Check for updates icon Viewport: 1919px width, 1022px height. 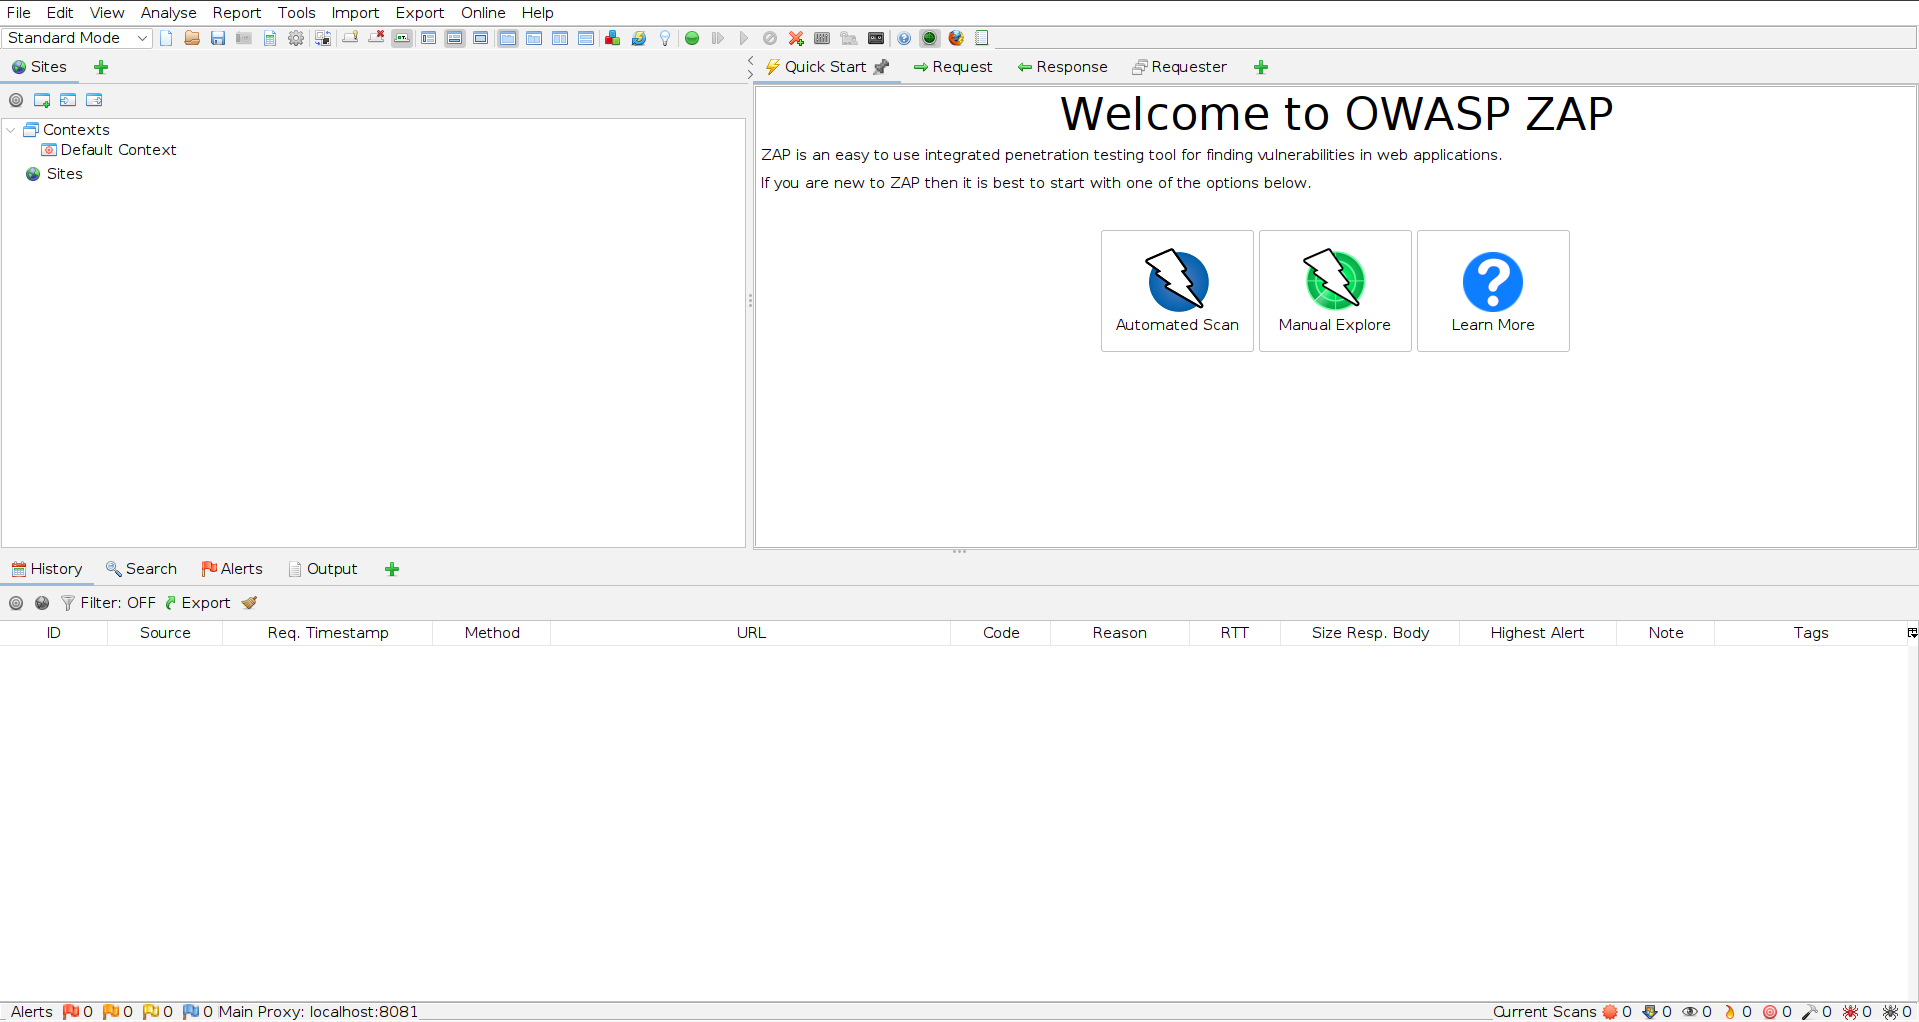(638, 38)
